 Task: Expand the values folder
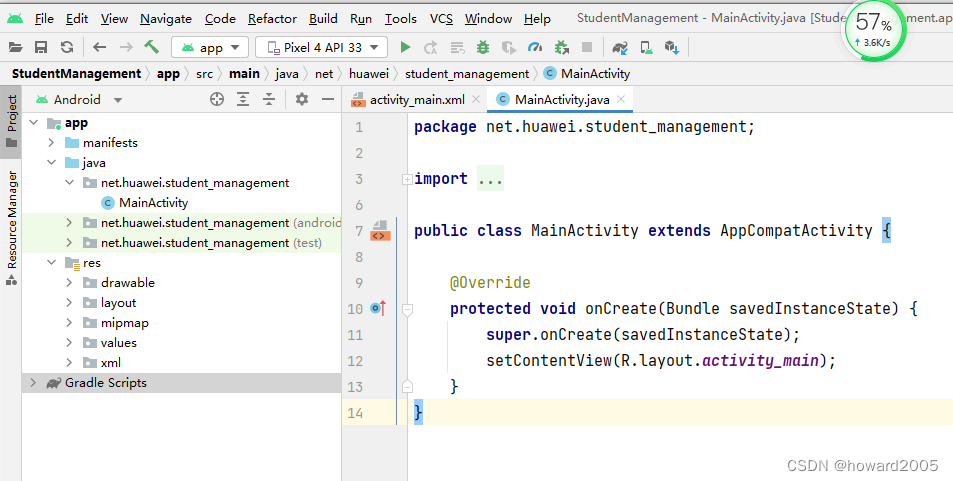69,343
